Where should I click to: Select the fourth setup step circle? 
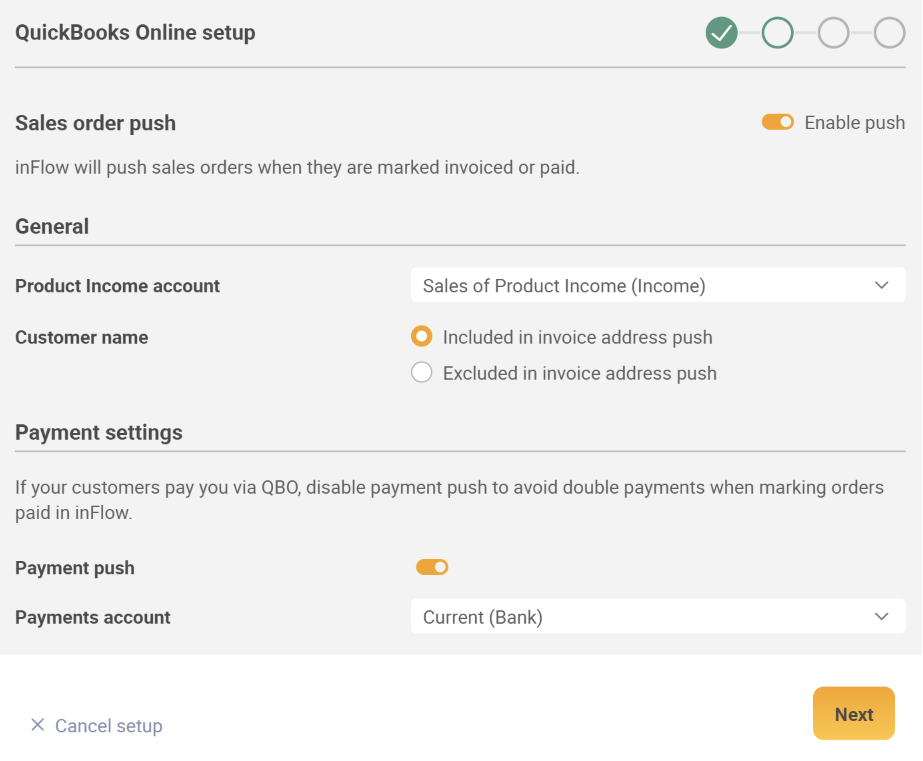pyautogui.click(x=889, y=33)
